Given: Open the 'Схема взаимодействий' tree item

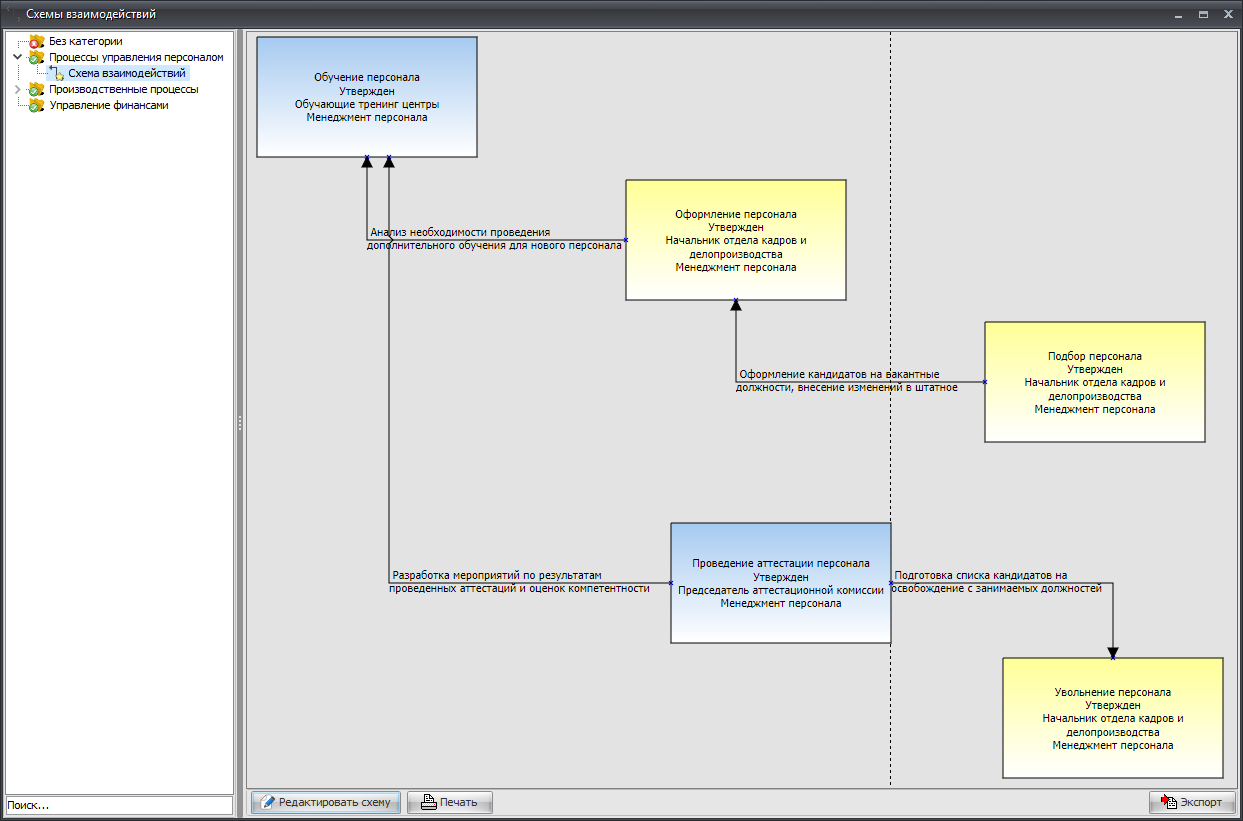Looking at the screenshot, I should coord(127,73).
